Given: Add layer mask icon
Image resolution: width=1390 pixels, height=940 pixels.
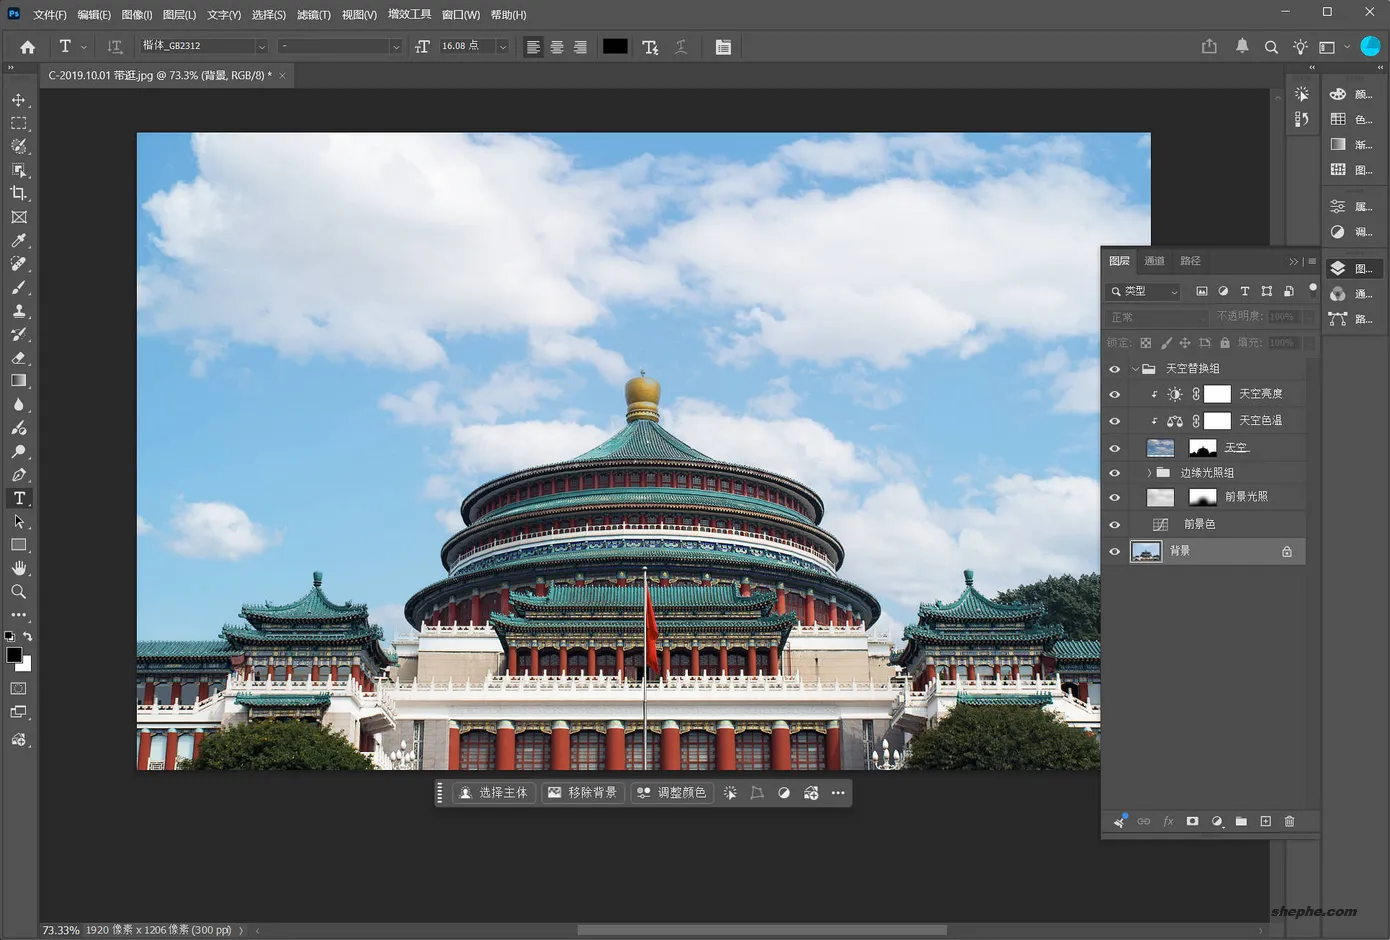Looking at the screenshot, I should click(x=1192, y=821).
